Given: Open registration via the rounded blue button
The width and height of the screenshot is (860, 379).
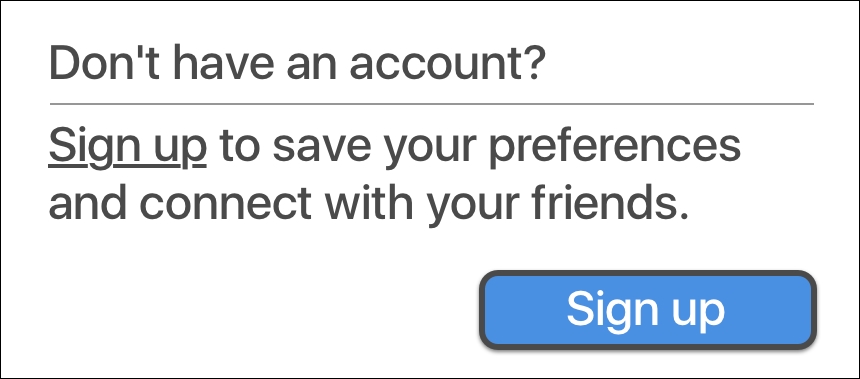Looking at the screenshot, I should (x=648, y=310).
